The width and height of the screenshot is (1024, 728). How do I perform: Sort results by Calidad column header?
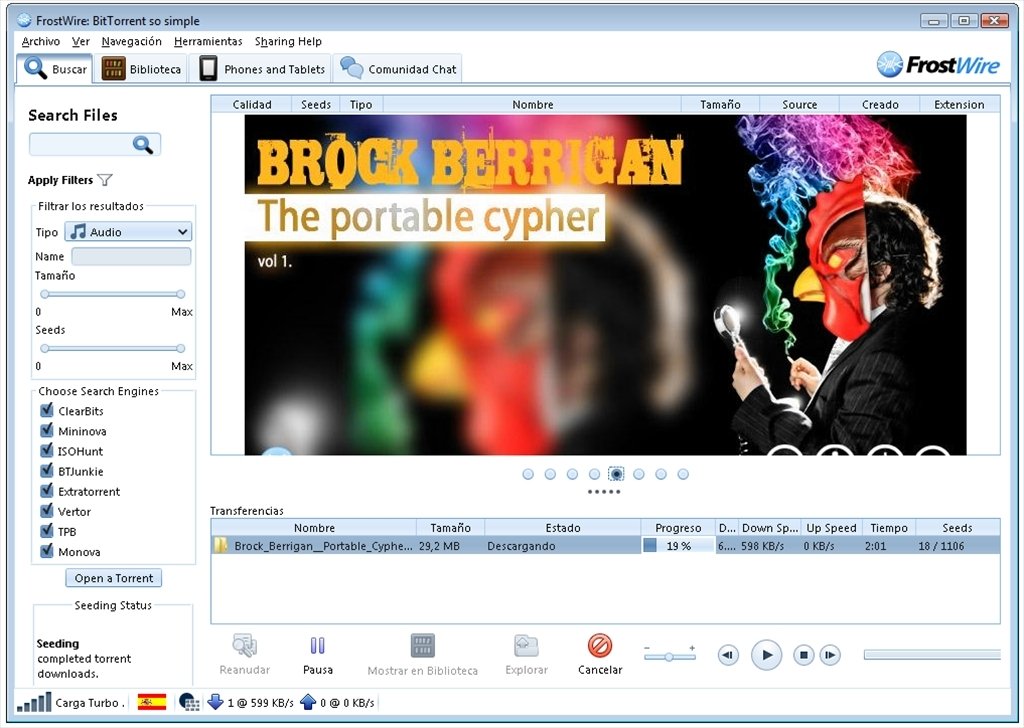tap(251, 104)
